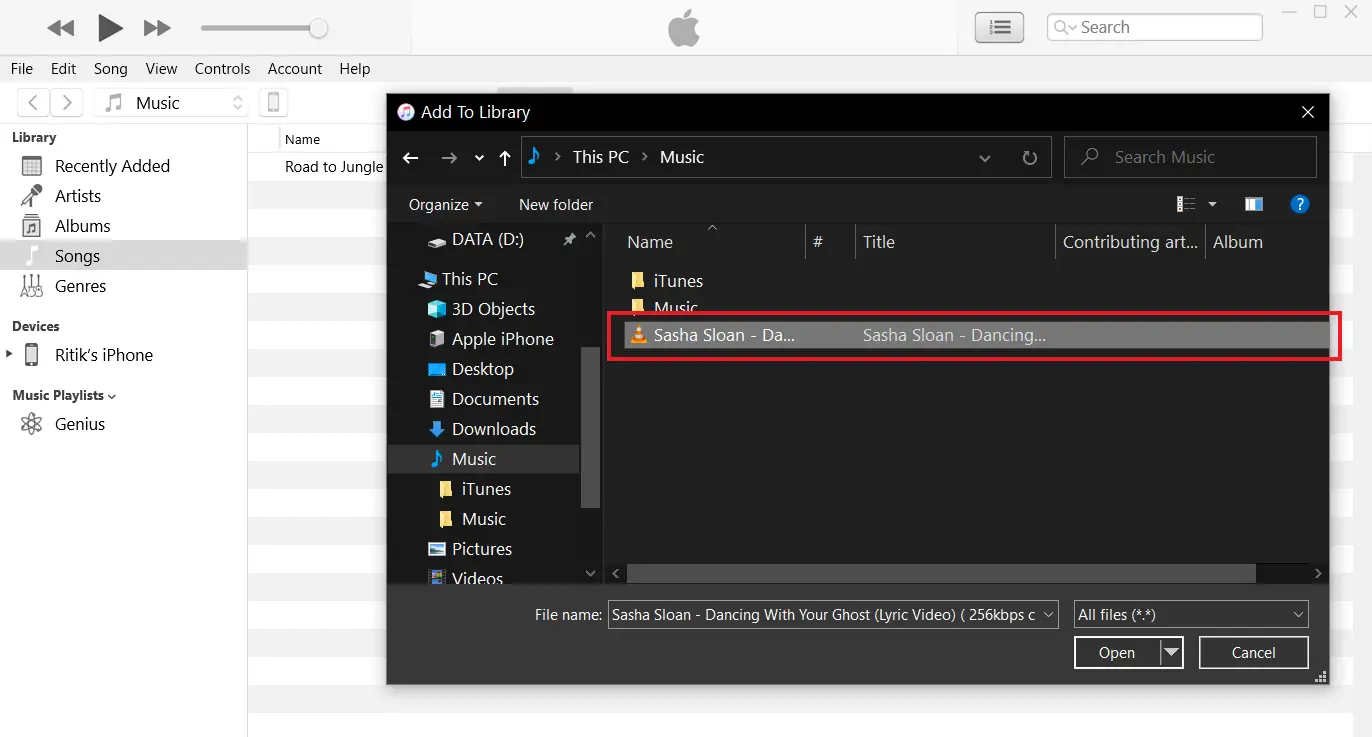The width and height of the screenshot is (1372, 737).
Task: Select Genres in Library sidebar
Action: click(x=81, y=286)
